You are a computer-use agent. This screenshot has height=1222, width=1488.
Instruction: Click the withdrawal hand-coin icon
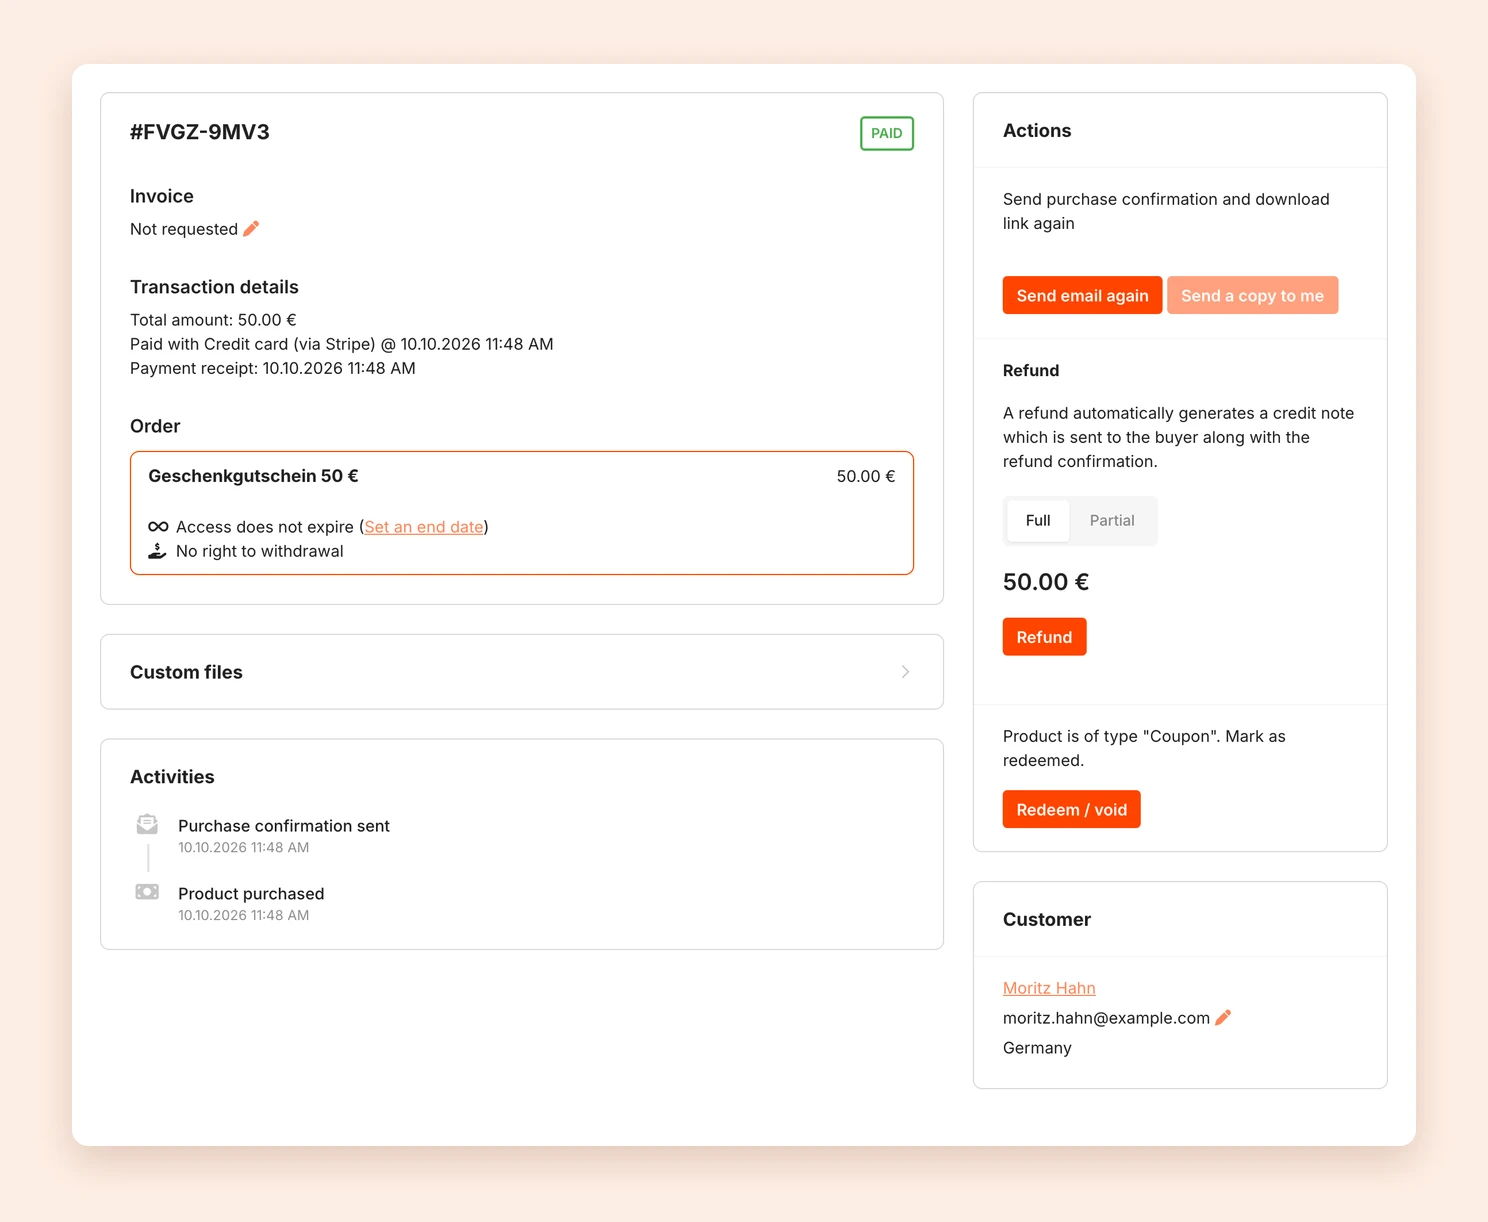pos(157,551)
